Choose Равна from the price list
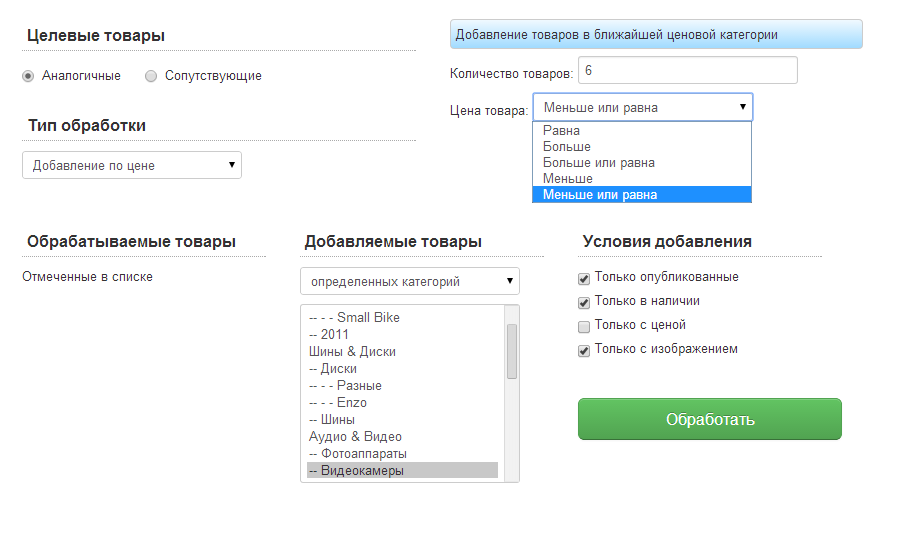 [561, 131]
